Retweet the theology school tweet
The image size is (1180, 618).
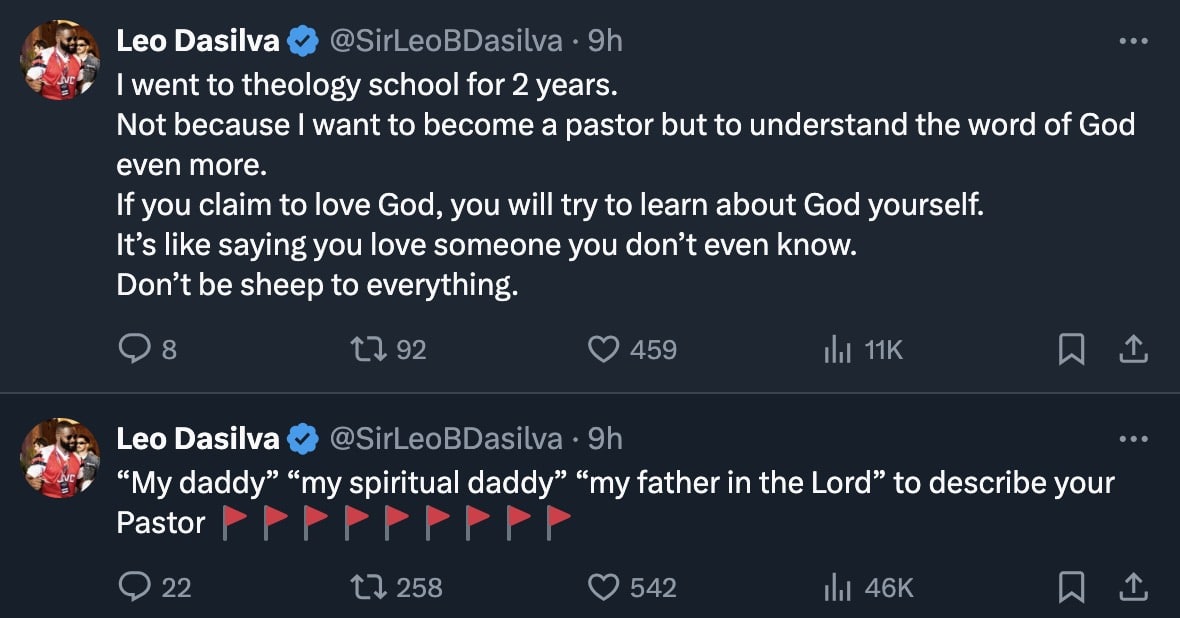click(362, 349)
